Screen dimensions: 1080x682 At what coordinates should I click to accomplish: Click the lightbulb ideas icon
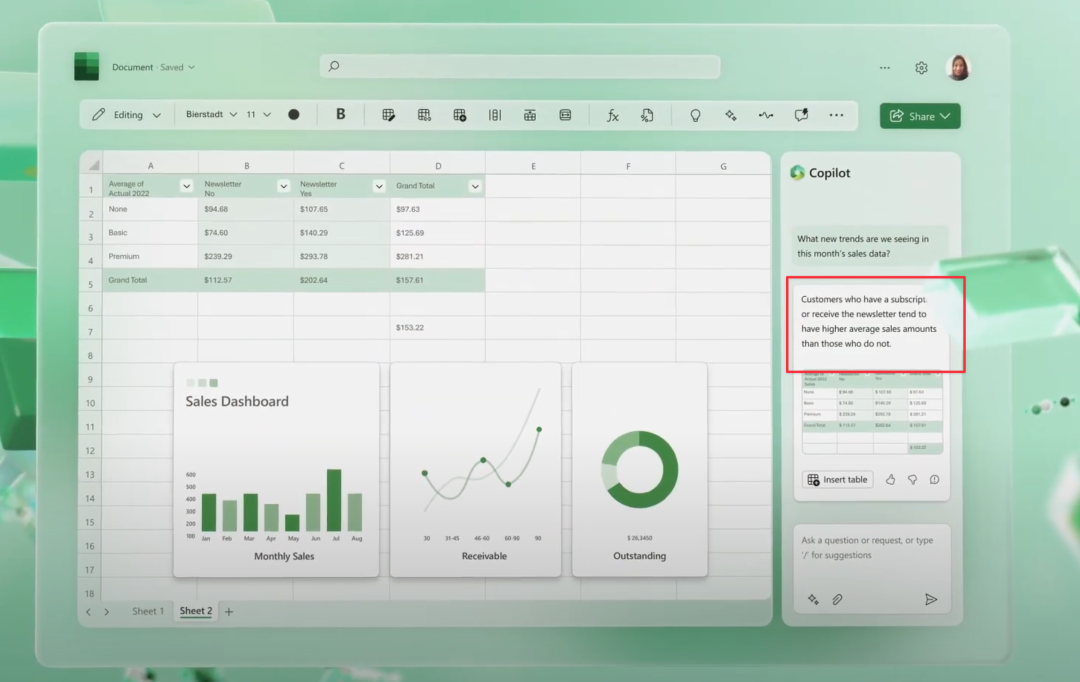[x=695, y=115]
